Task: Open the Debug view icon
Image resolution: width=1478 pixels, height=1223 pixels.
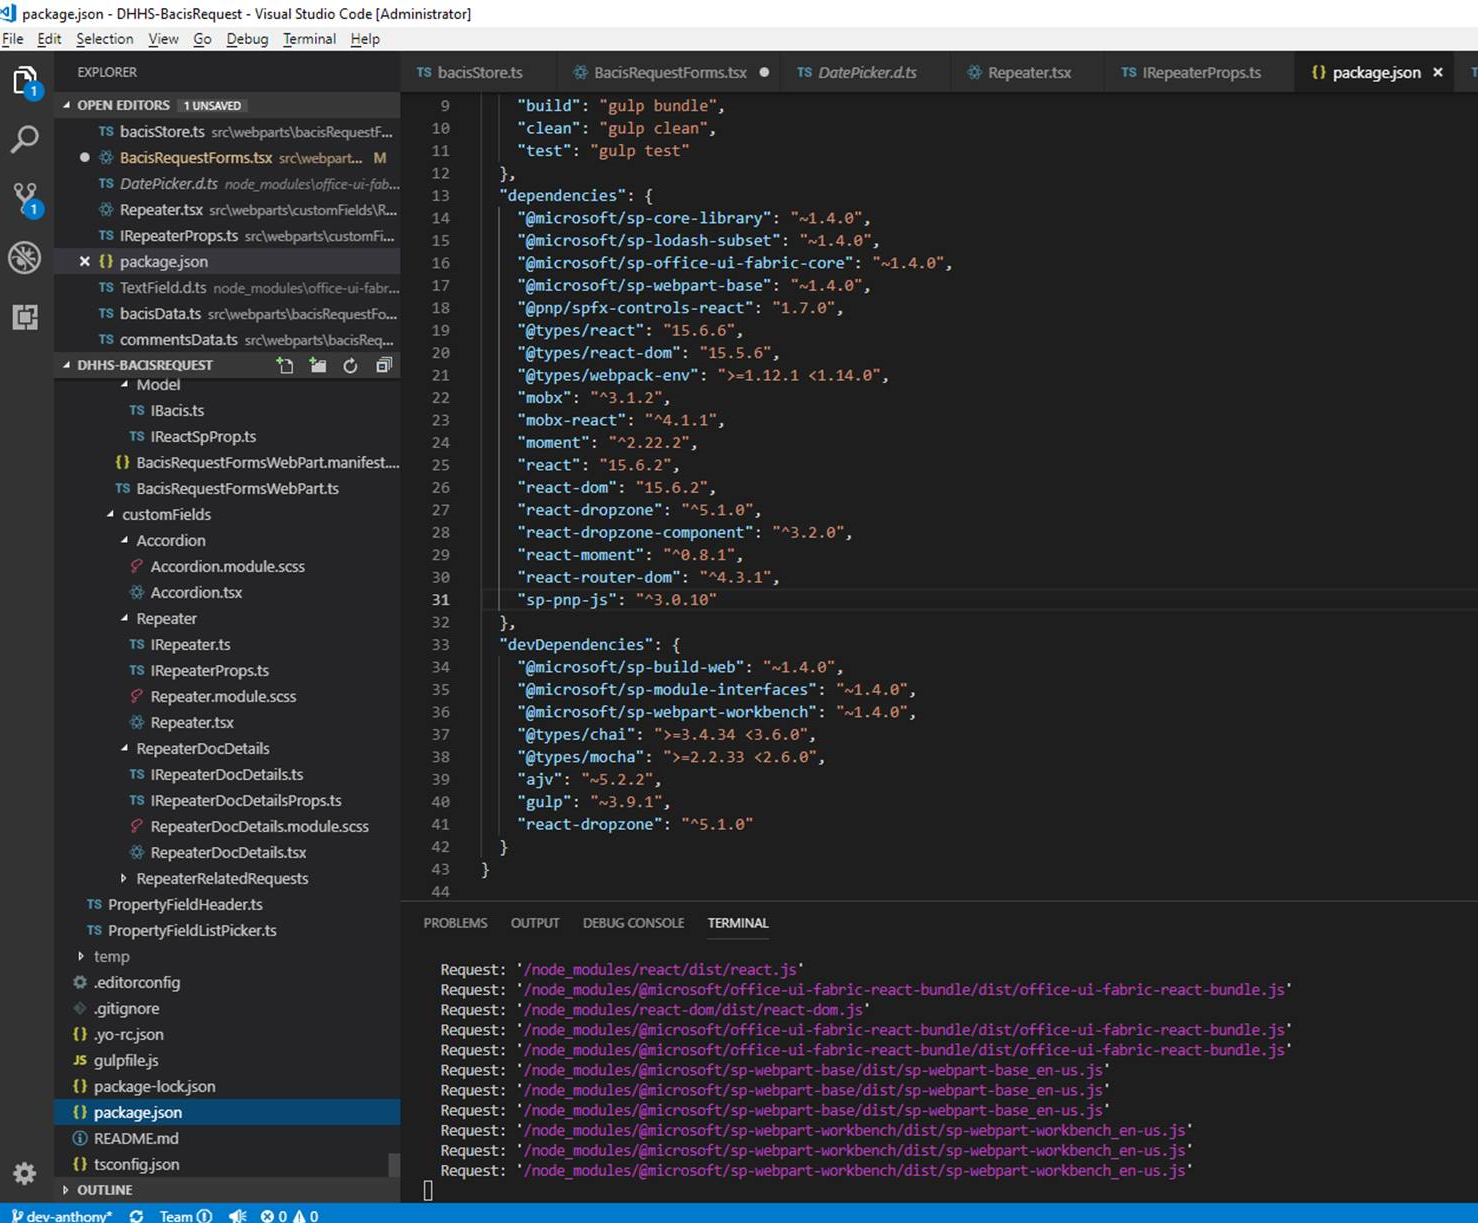Action: 24,258
